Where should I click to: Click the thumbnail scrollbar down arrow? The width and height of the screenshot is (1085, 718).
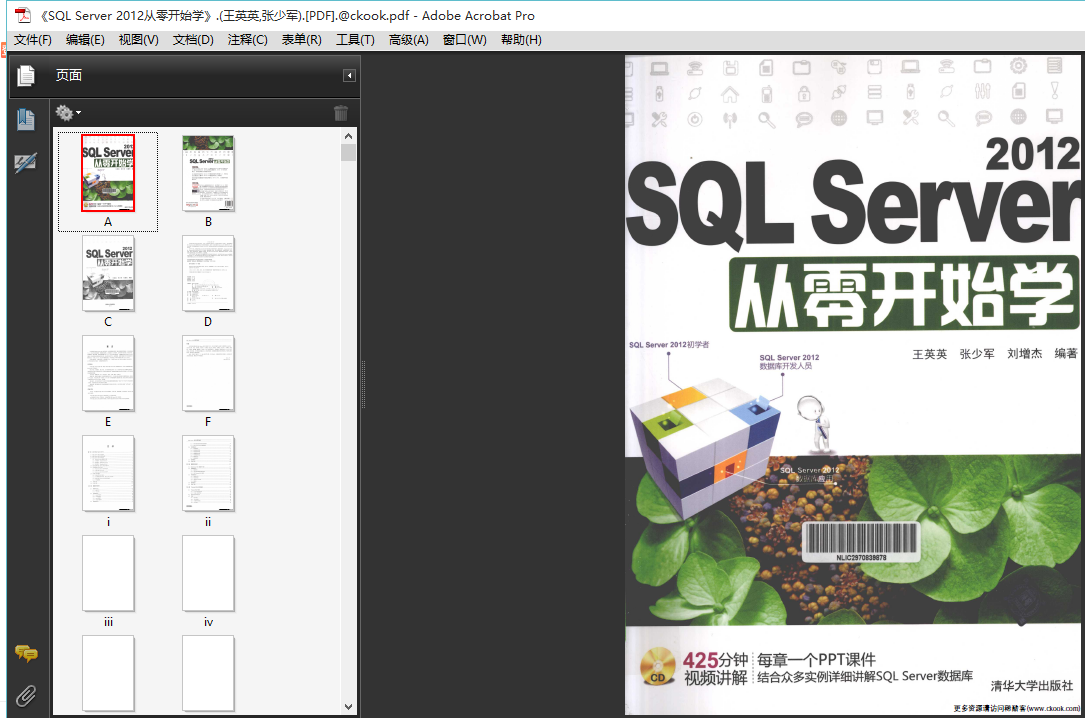[349, 707]
